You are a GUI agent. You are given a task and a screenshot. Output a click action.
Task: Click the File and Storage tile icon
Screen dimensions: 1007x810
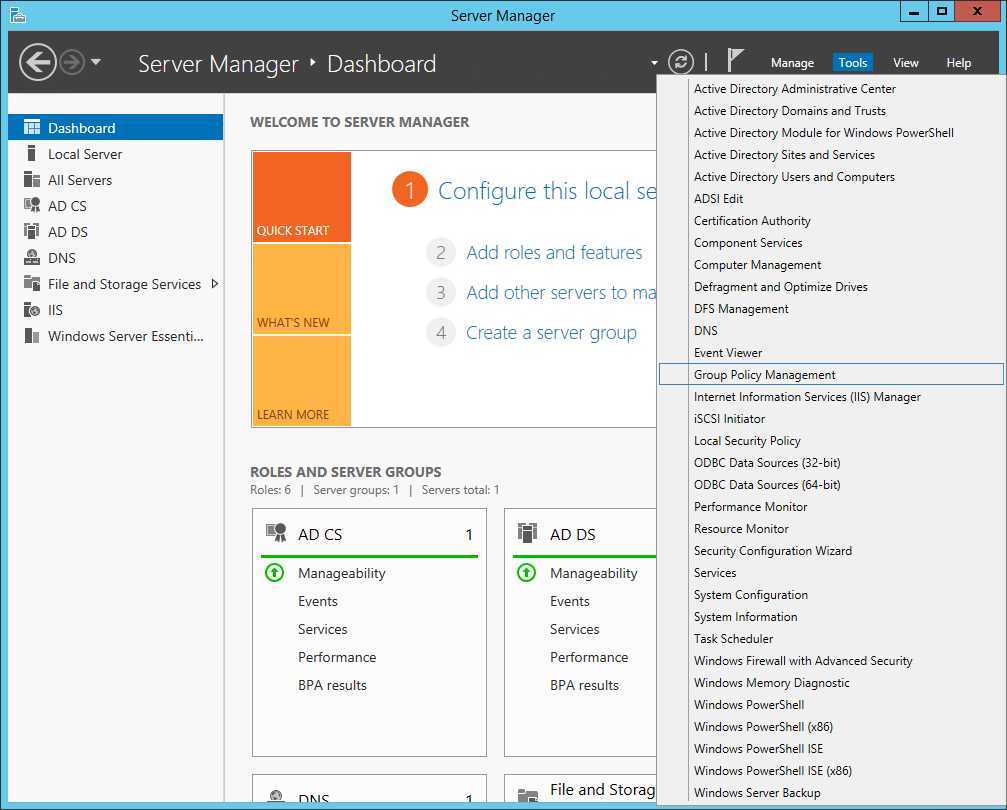coord(528,795)
